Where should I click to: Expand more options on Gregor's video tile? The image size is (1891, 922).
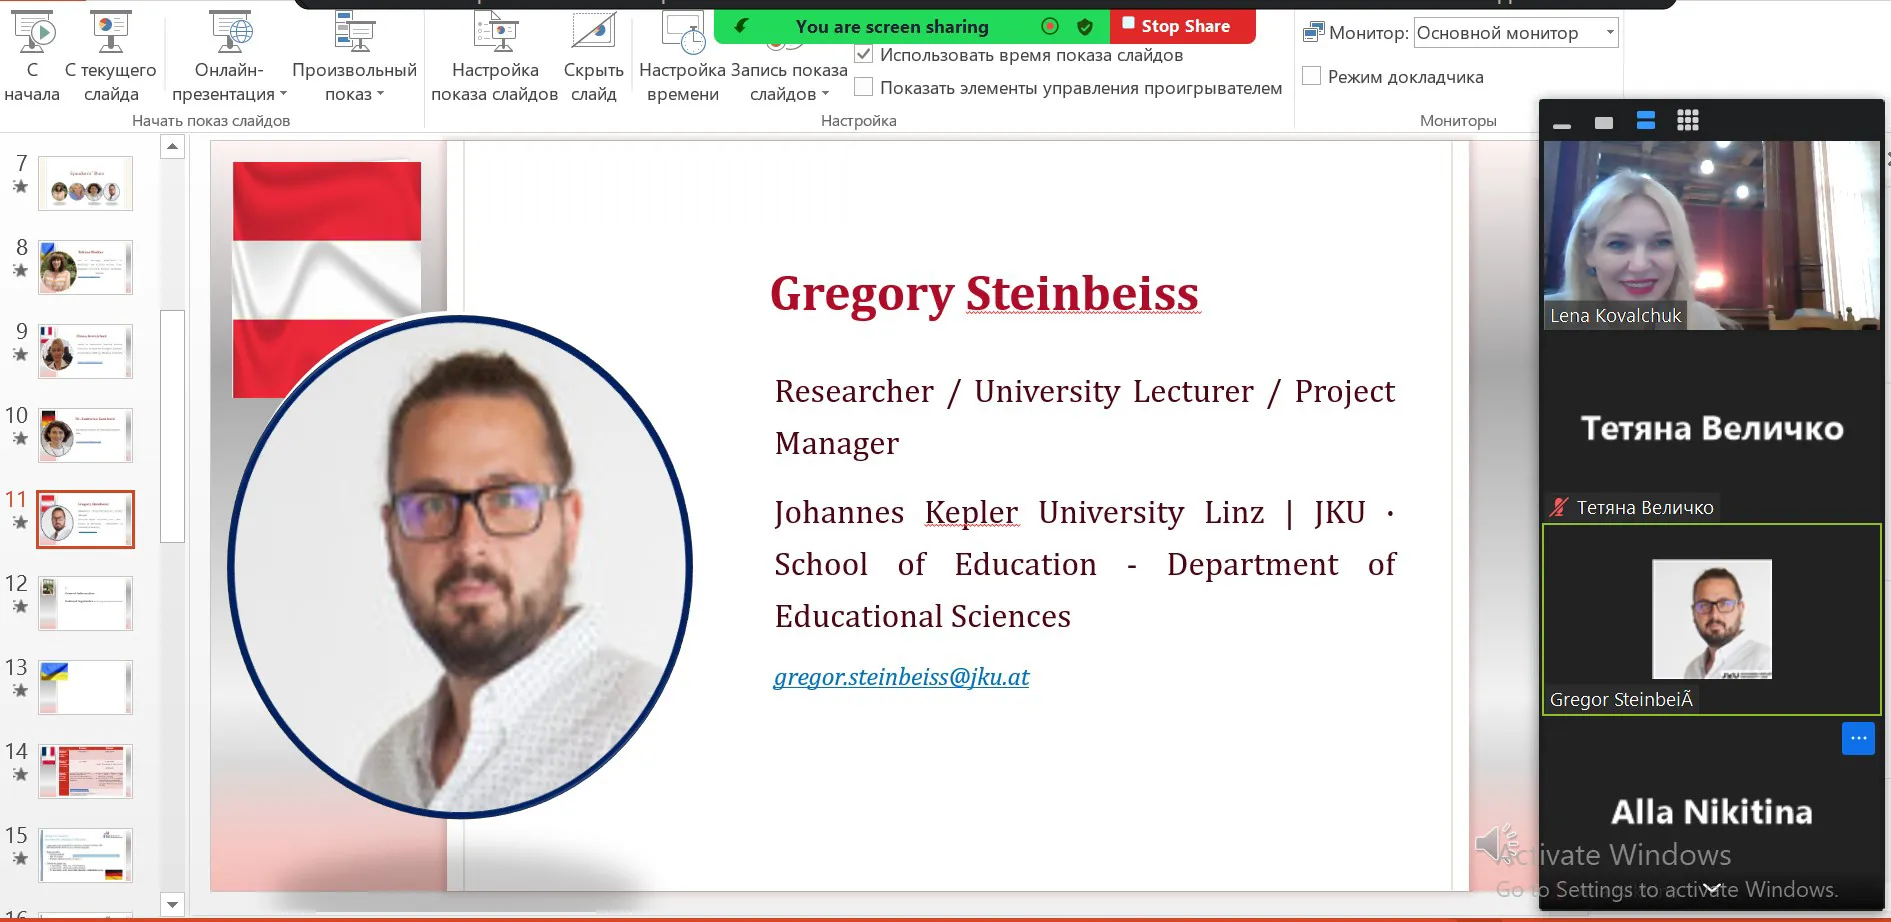coord(1857,738)
